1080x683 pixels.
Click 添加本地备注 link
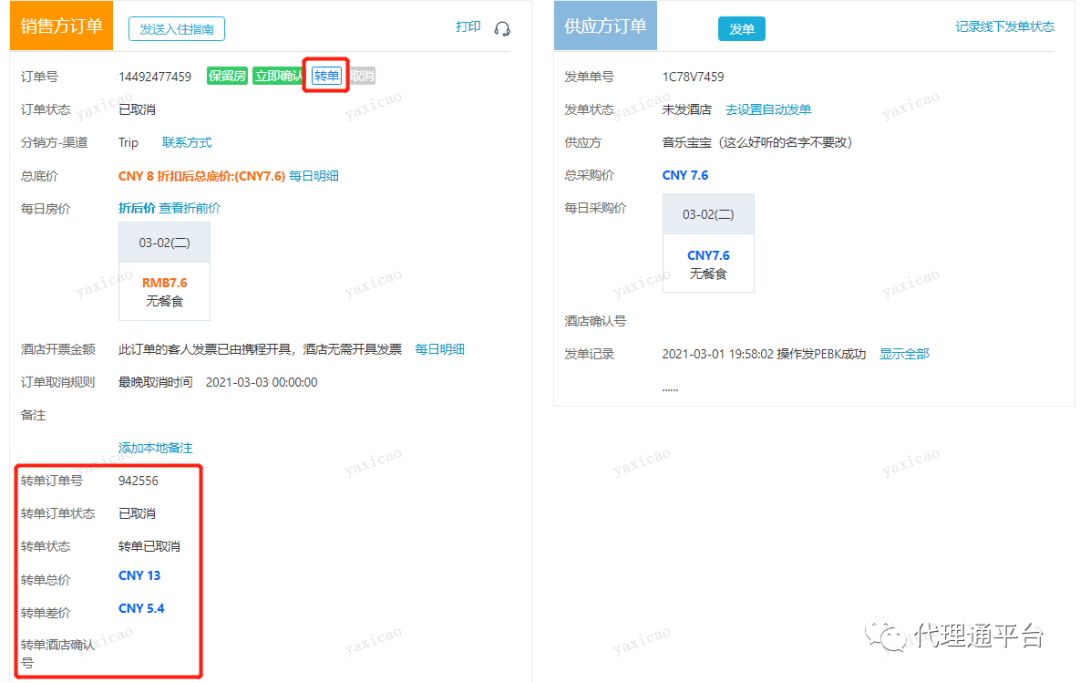(155, 448)
